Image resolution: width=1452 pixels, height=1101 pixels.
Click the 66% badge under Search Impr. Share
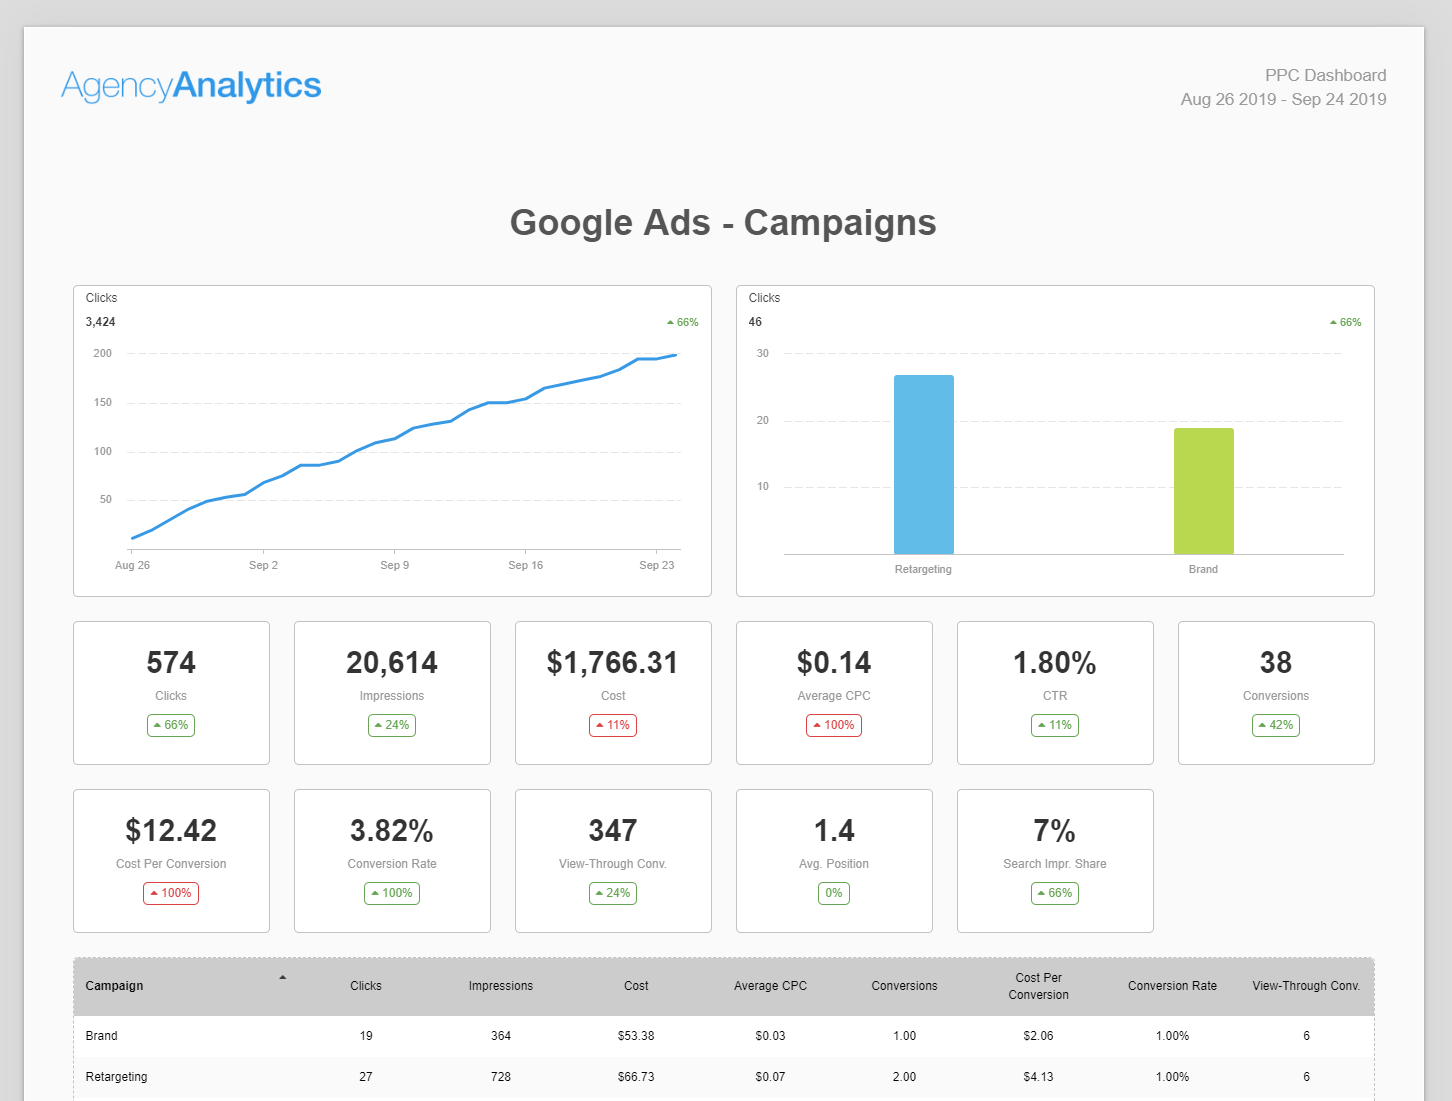click(1055, 893)
